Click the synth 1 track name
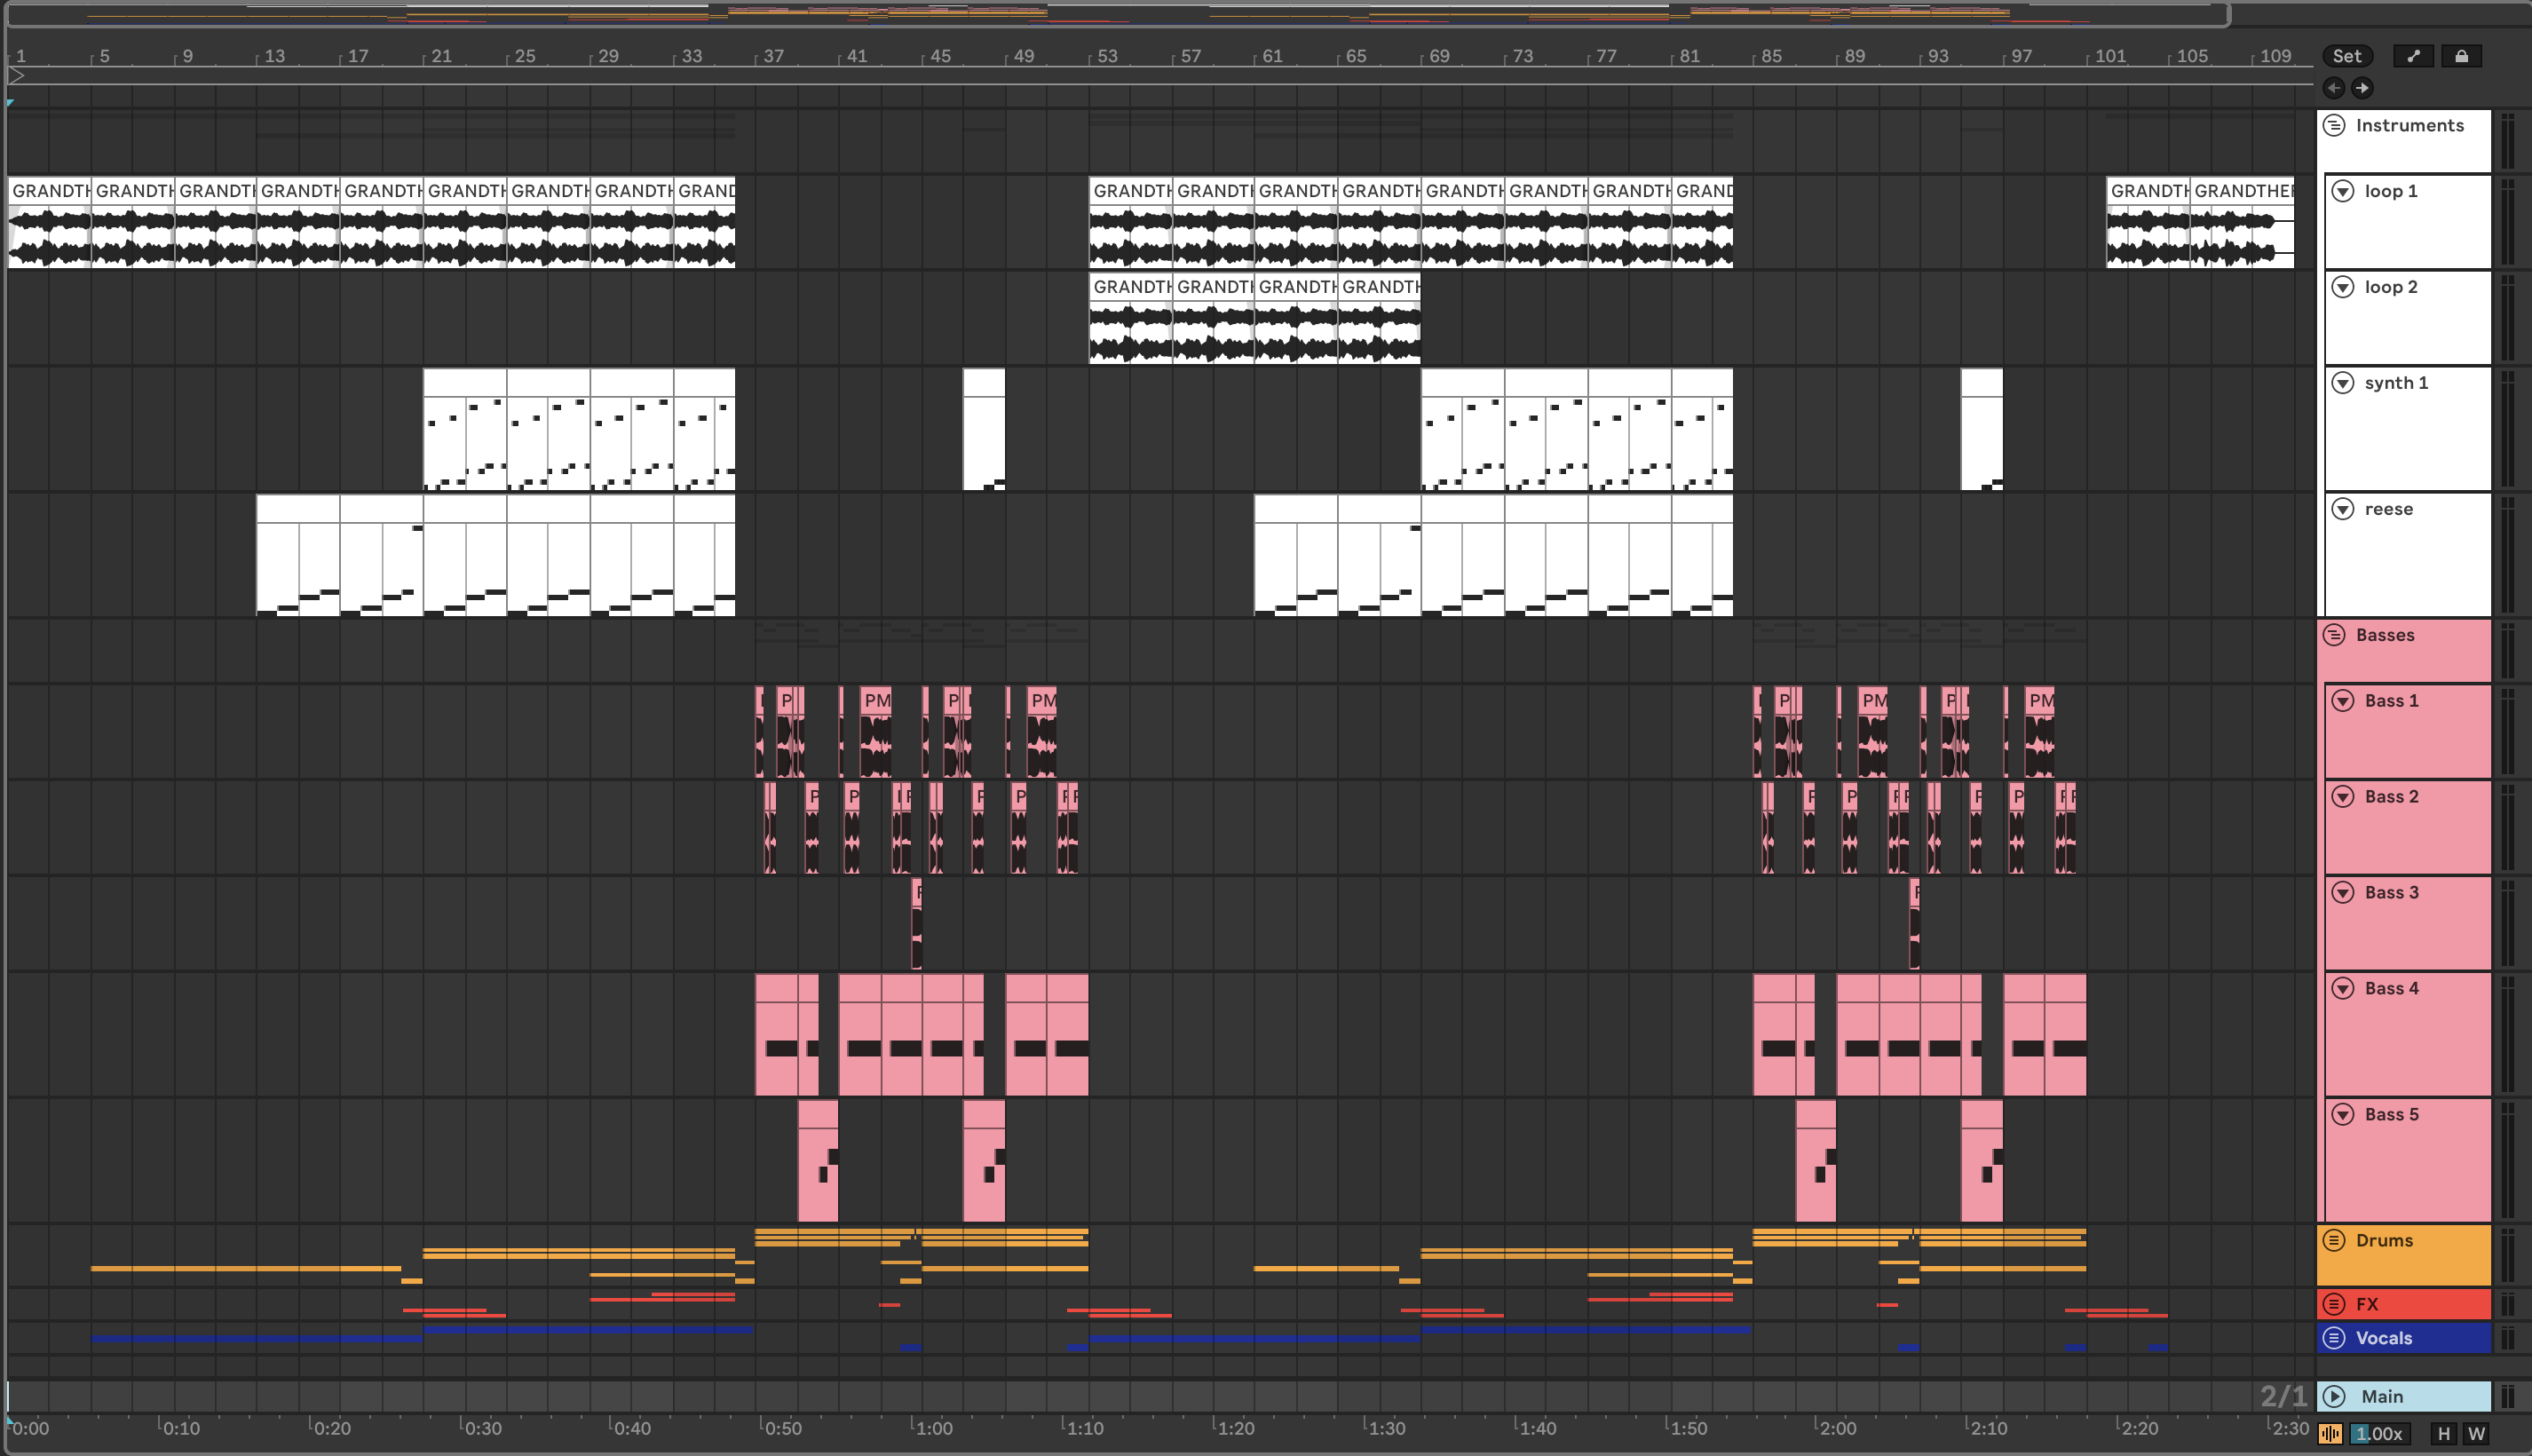This screenshot has height=1456, width=2532. coord(2396,383)
